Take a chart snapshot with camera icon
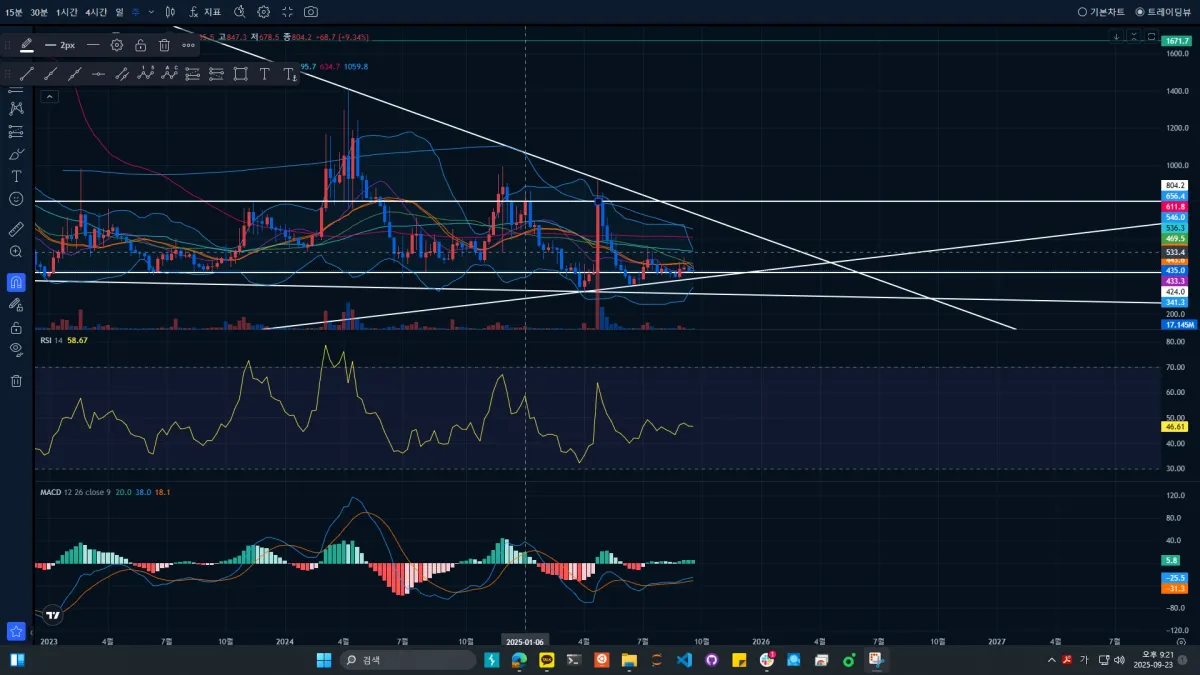The height and width of the screenshot is (675, 1200). tap(311, 12)
